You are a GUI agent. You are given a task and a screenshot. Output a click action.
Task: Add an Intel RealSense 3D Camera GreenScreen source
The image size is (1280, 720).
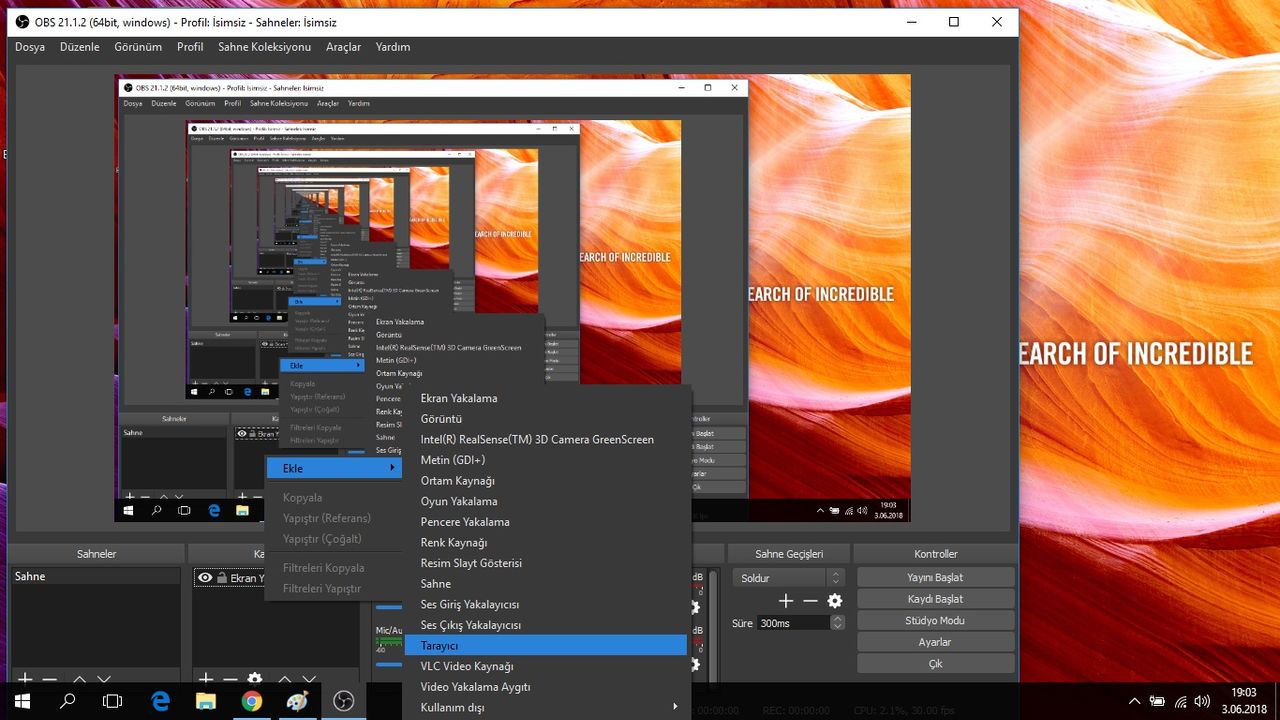point(548,439)
